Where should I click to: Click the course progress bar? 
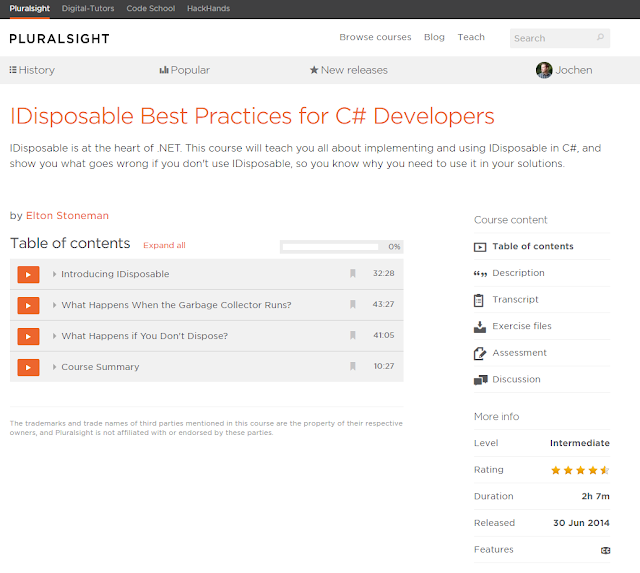[x=330, y=247]
